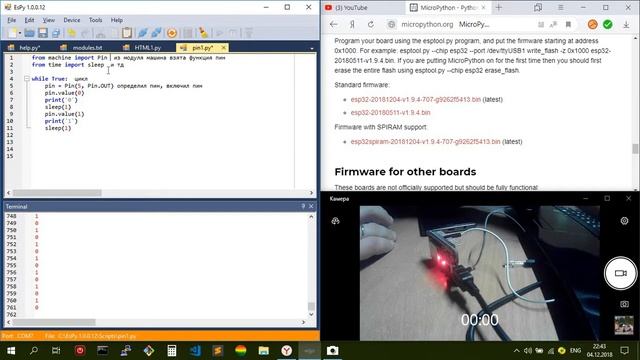Click the Save All icon in EsPy toolbar
This screenshot has height=360, width=640.
(56, 33)
